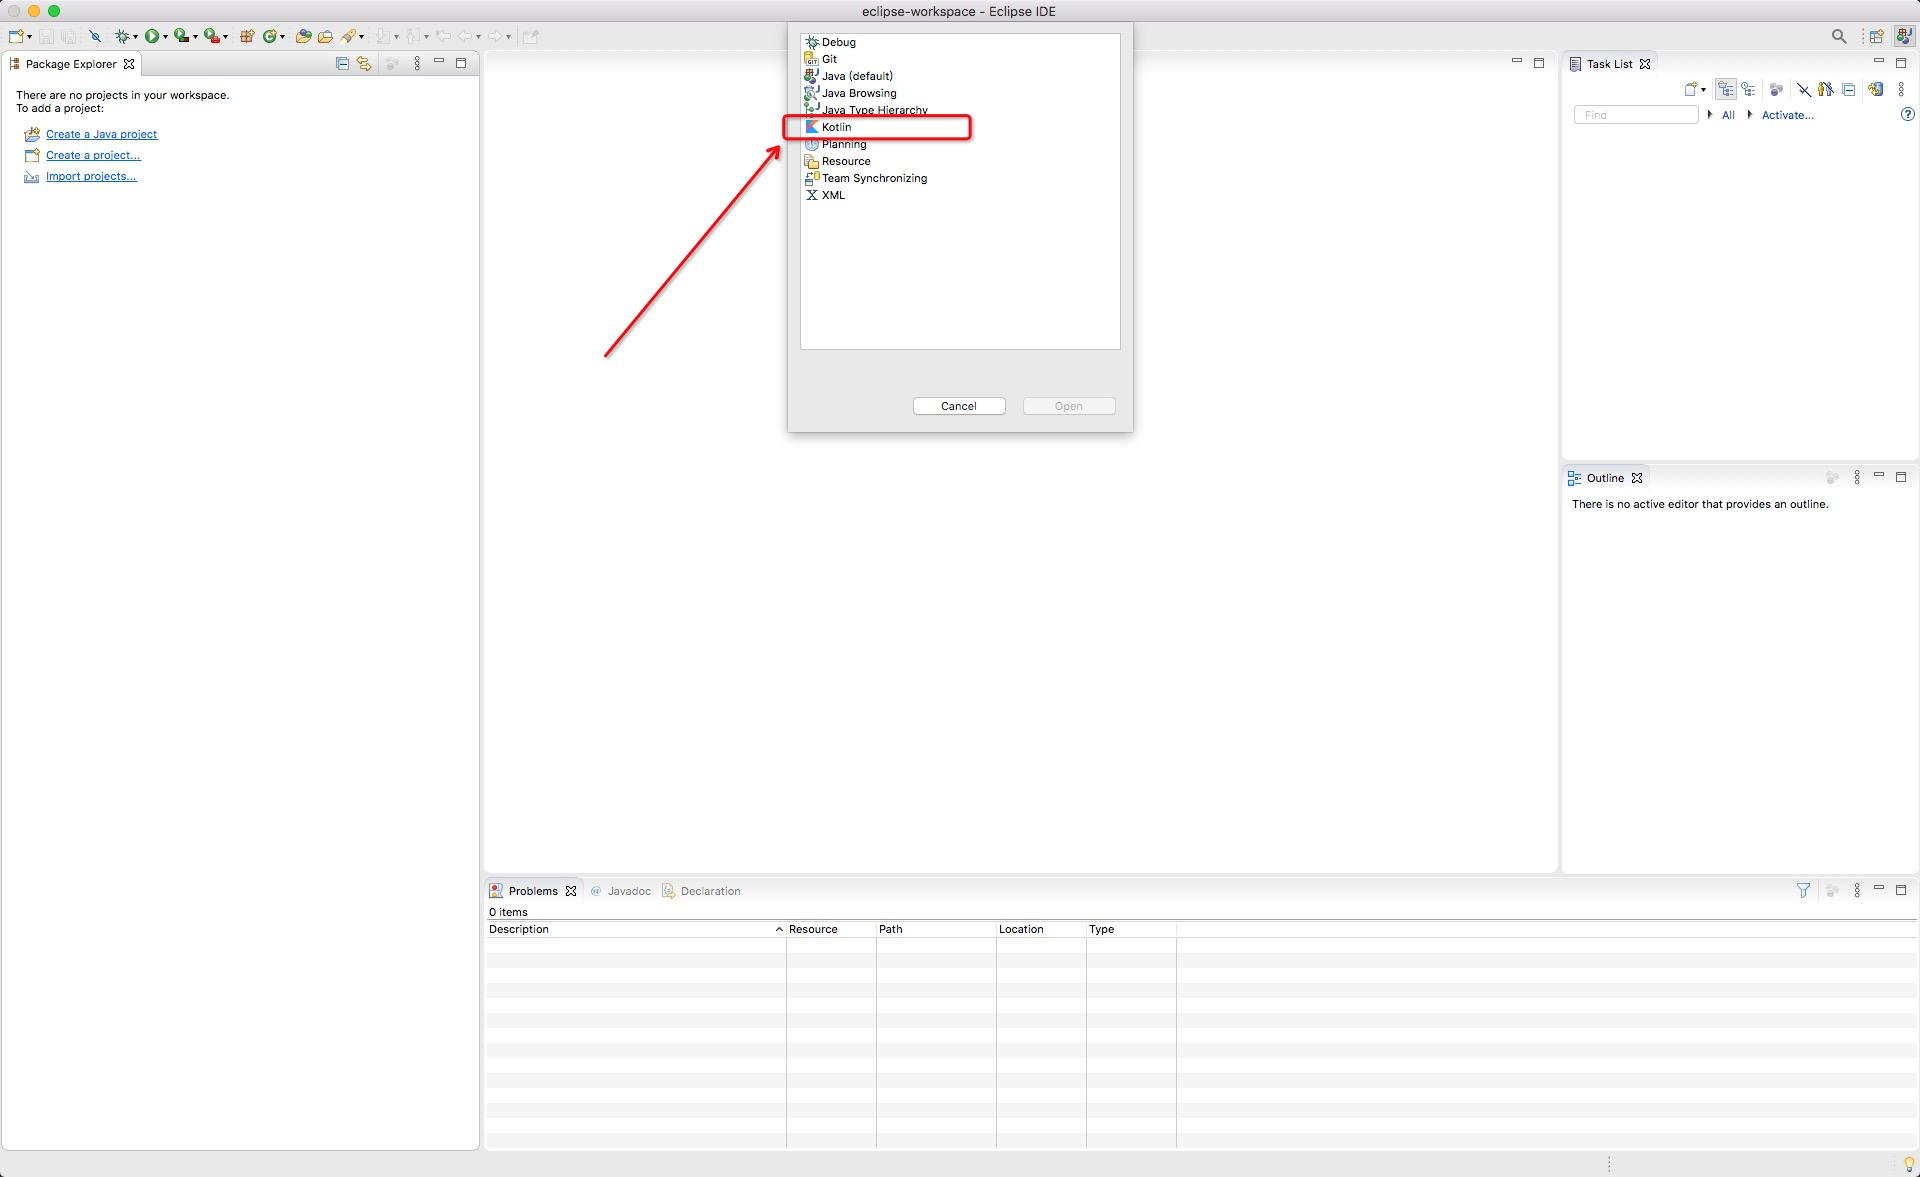Viewport: 1920px width, 1177px height.
Task: Toggle Show Only My Tasks in Task List
Action: [1826, 89]
